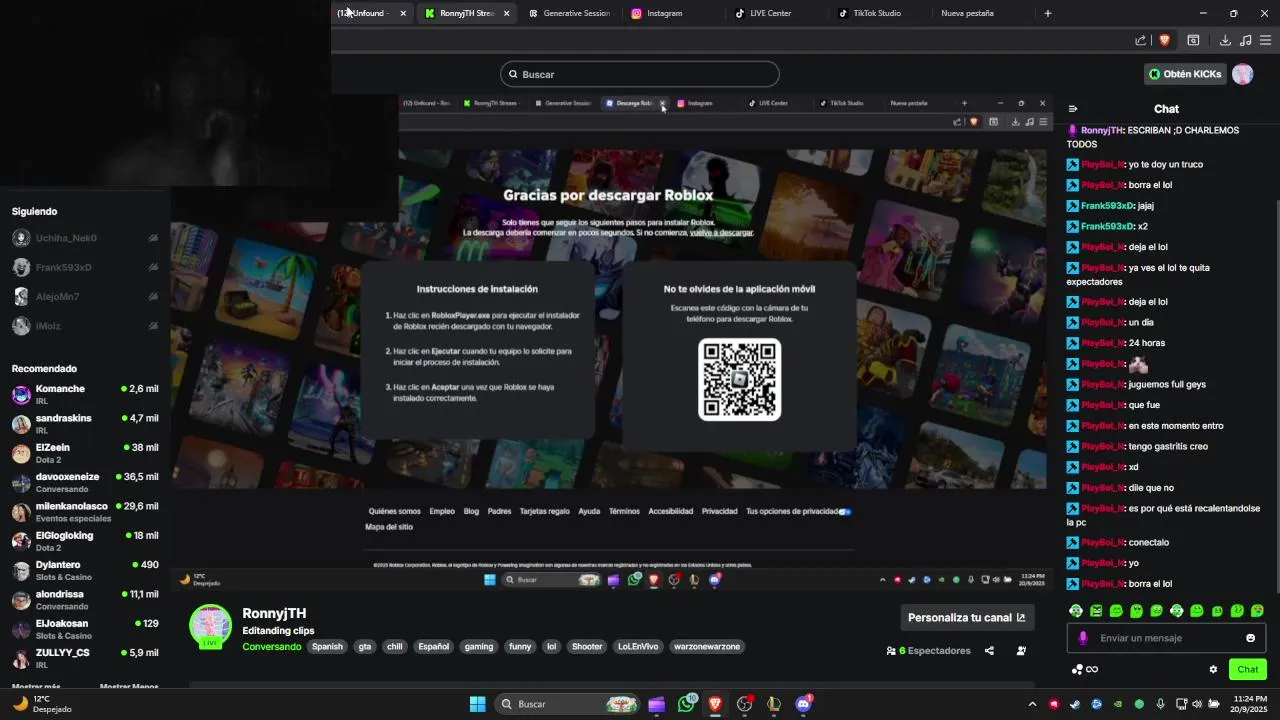Click Mostrar más in the recommended list

tap(36, 687)
